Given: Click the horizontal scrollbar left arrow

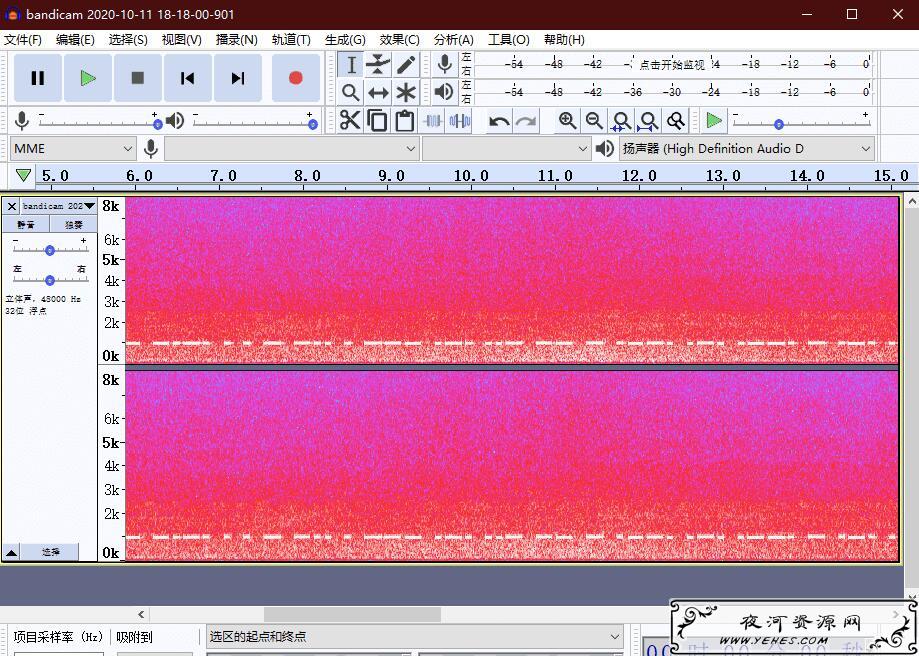Looking at the screenshot, I should click(141, 614).
